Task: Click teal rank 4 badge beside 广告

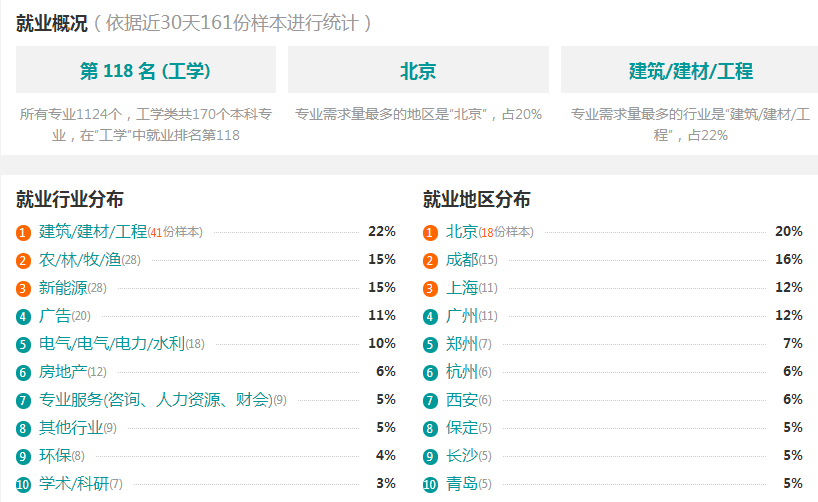Action: coord(23,316)
